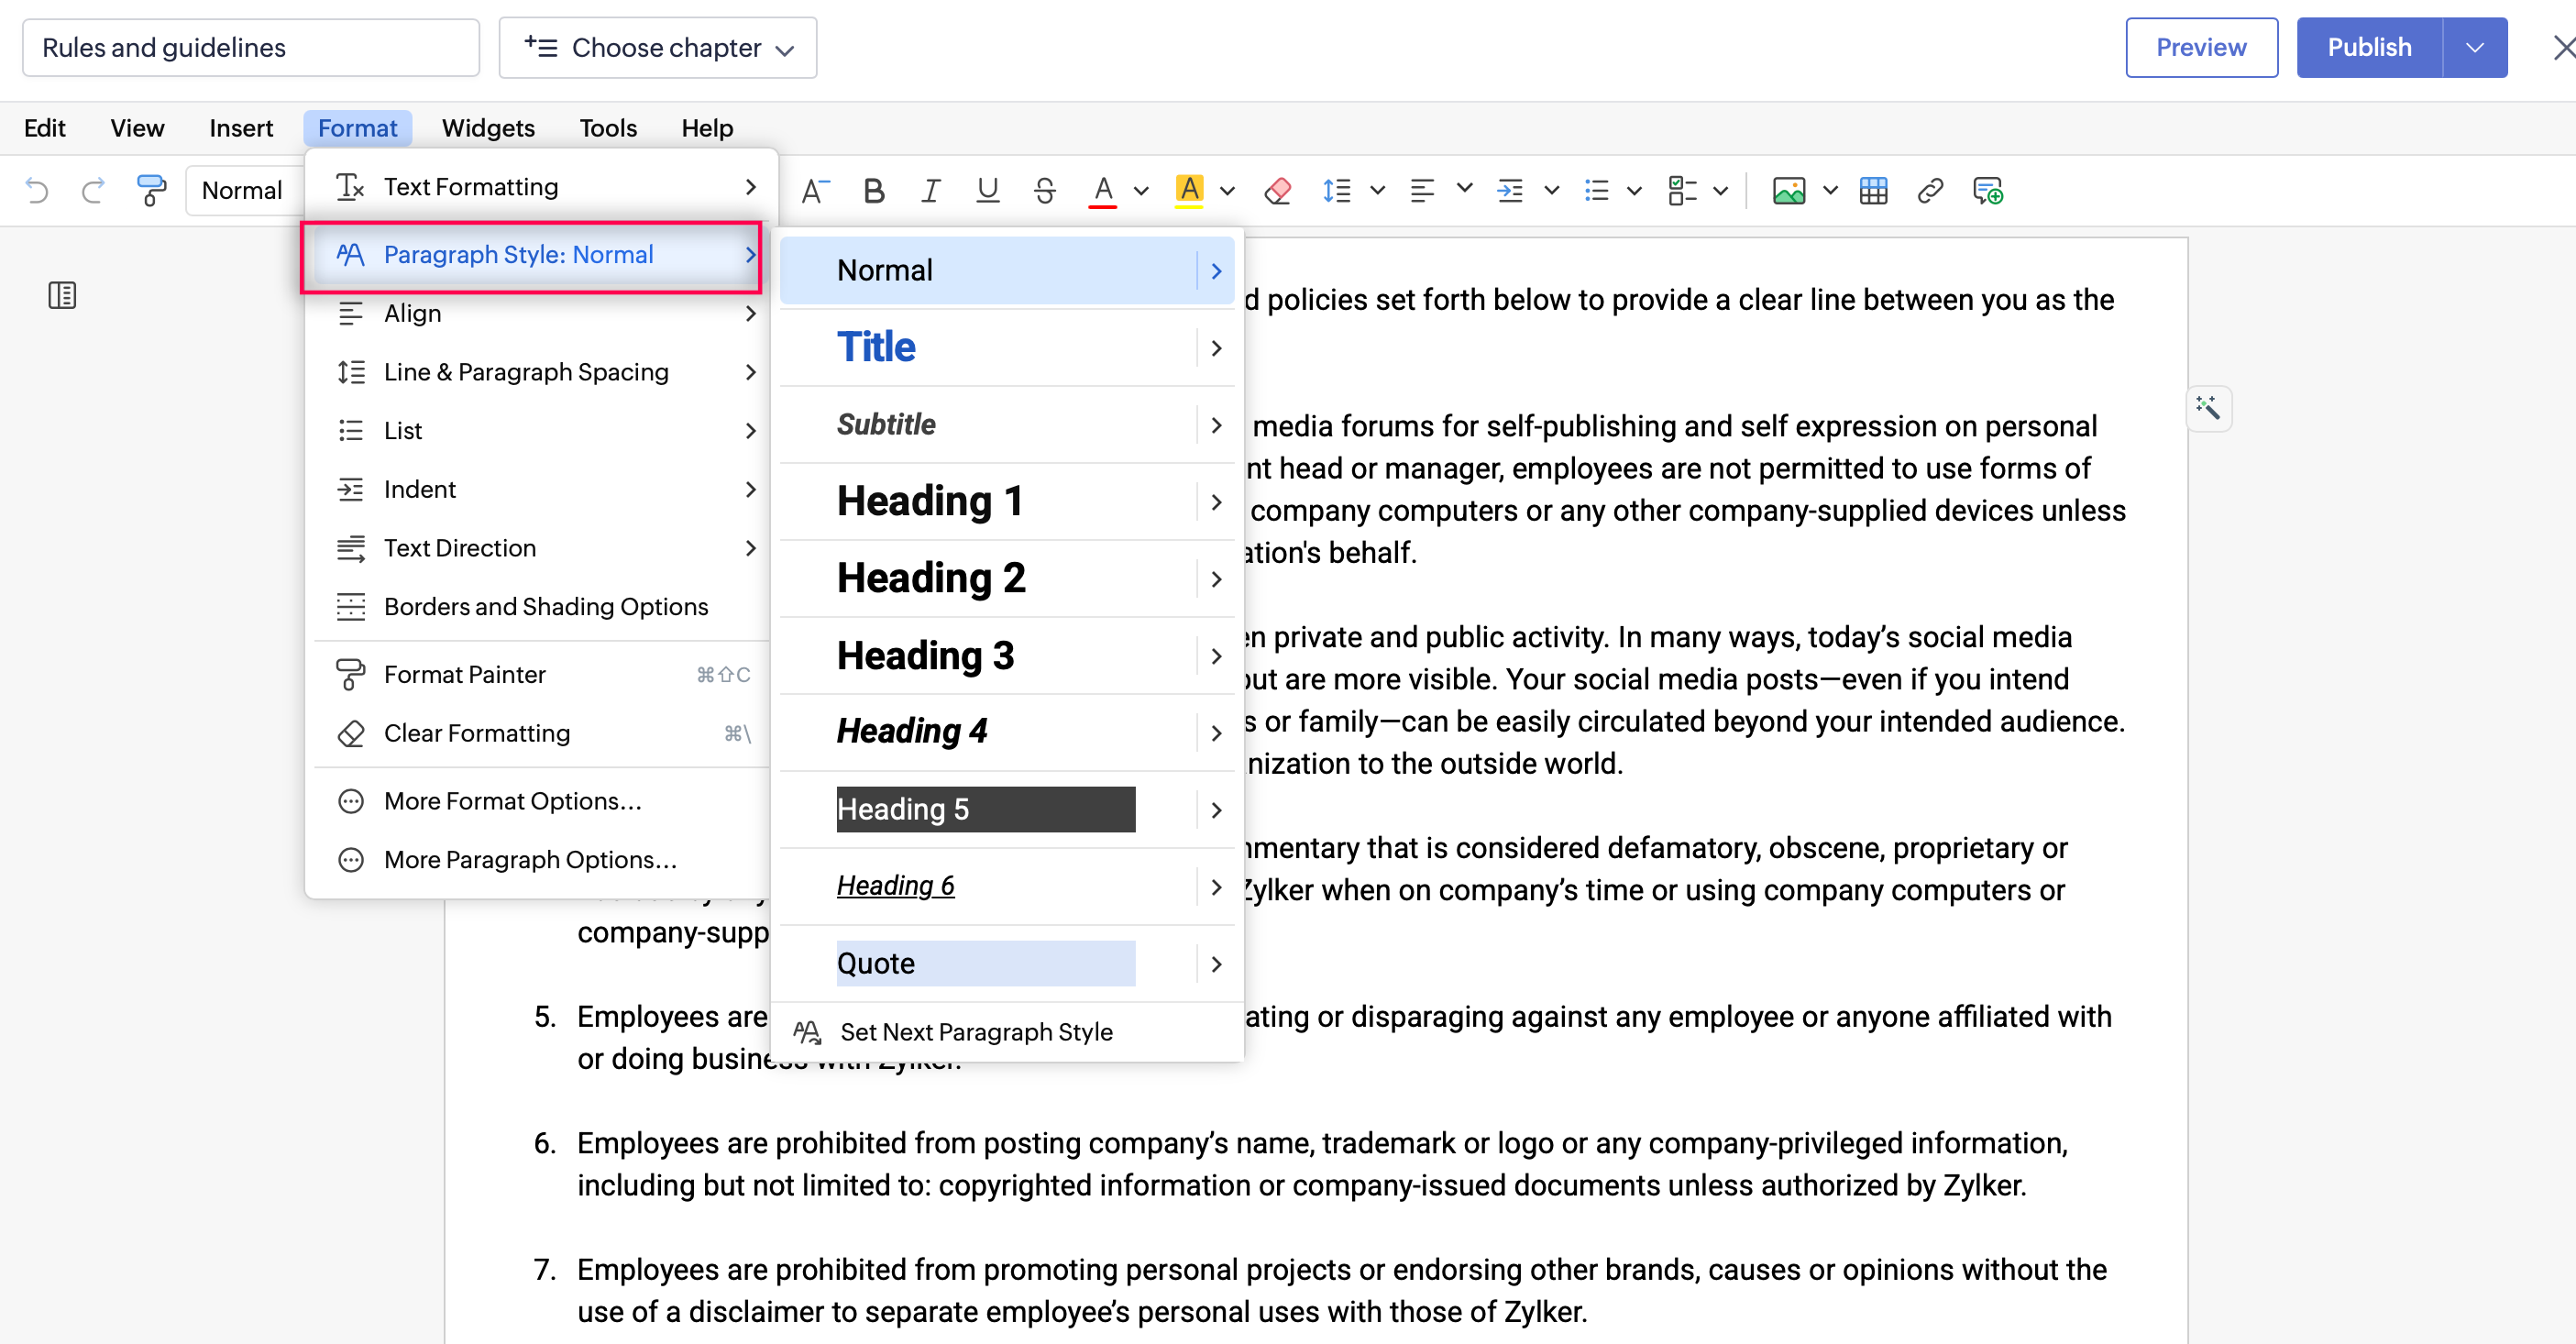This screenshot has height=1344, width=2576.
Task: Open the Choose chapter dropdown
Action: coord(658,47)
